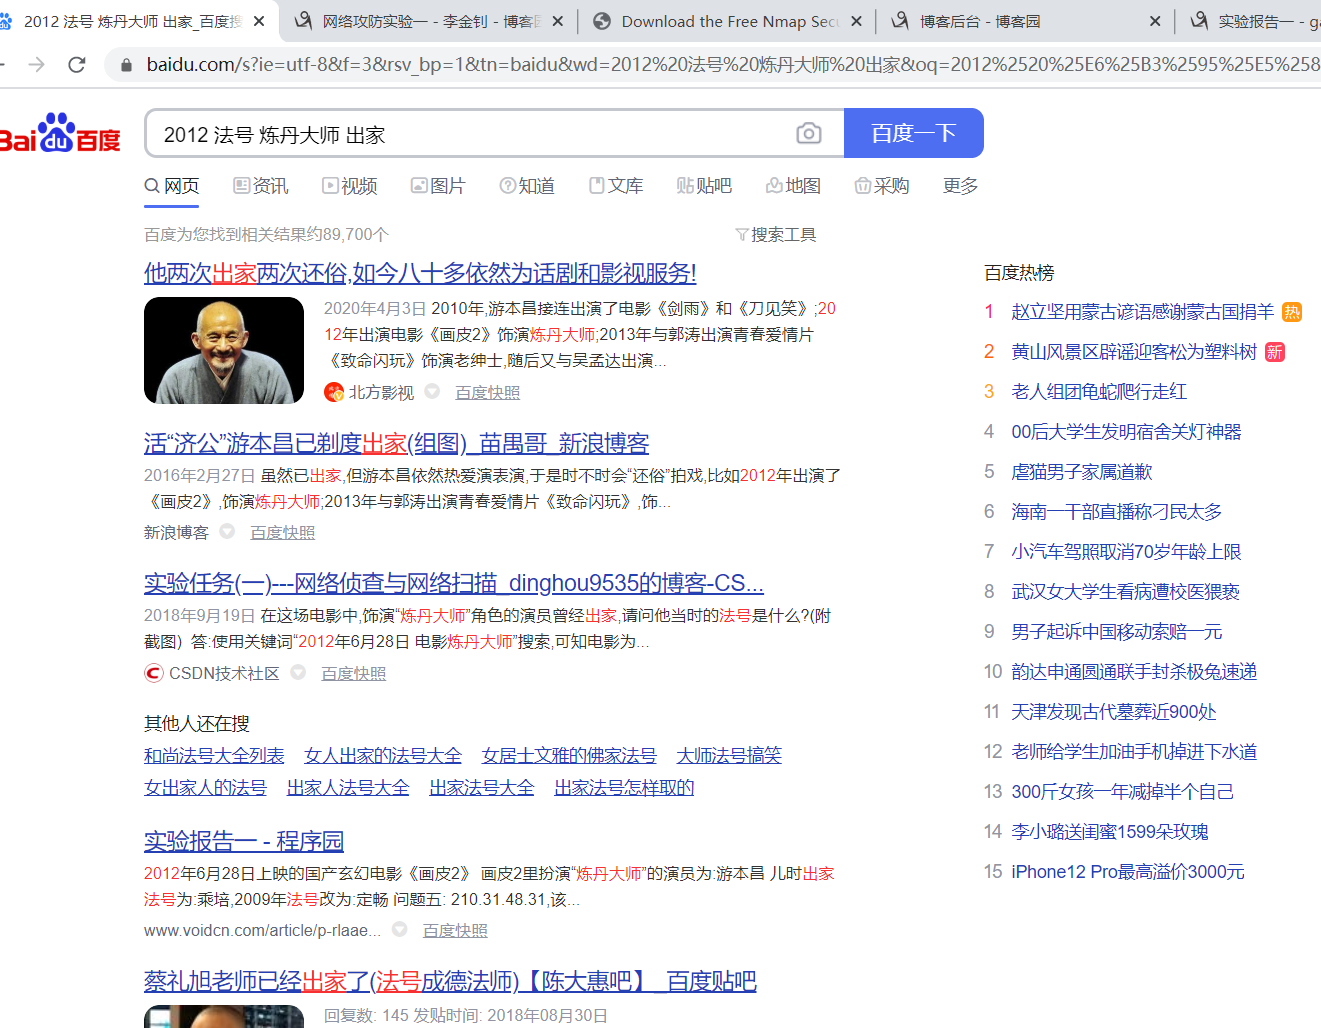Image resolution: width=1321 pixels, height=1028 pixels.
Task: Search related term 女人出家的法号大全
Action: [x=383, y=756]
